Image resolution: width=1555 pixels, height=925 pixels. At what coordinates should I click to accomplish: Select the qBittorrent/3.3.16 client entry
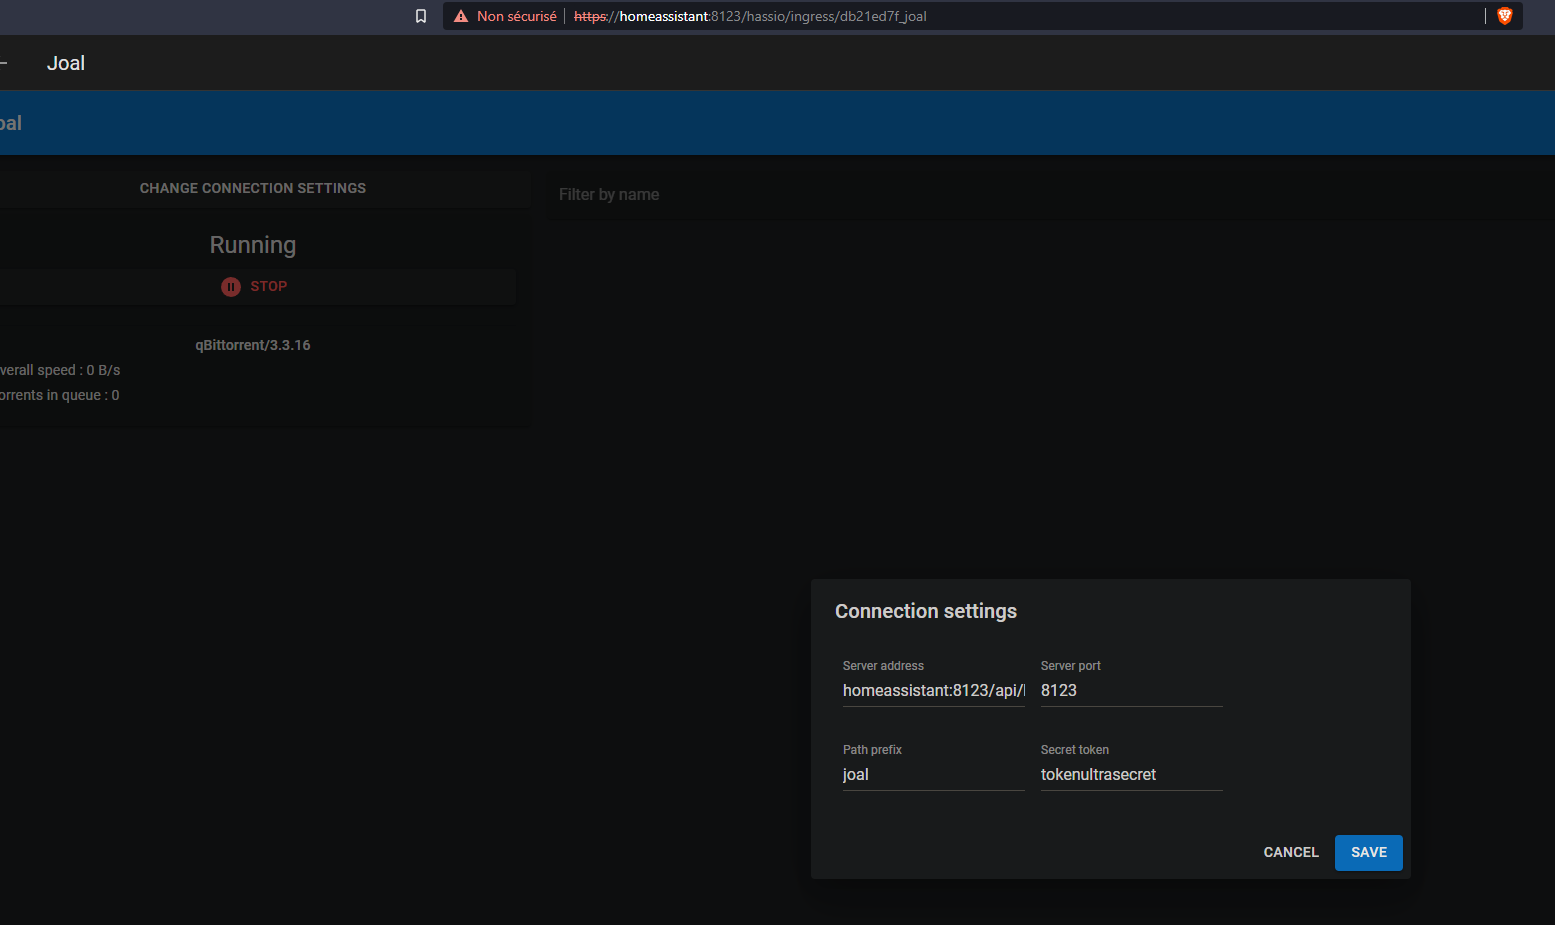pyautogui.click(x=253, y=344)
